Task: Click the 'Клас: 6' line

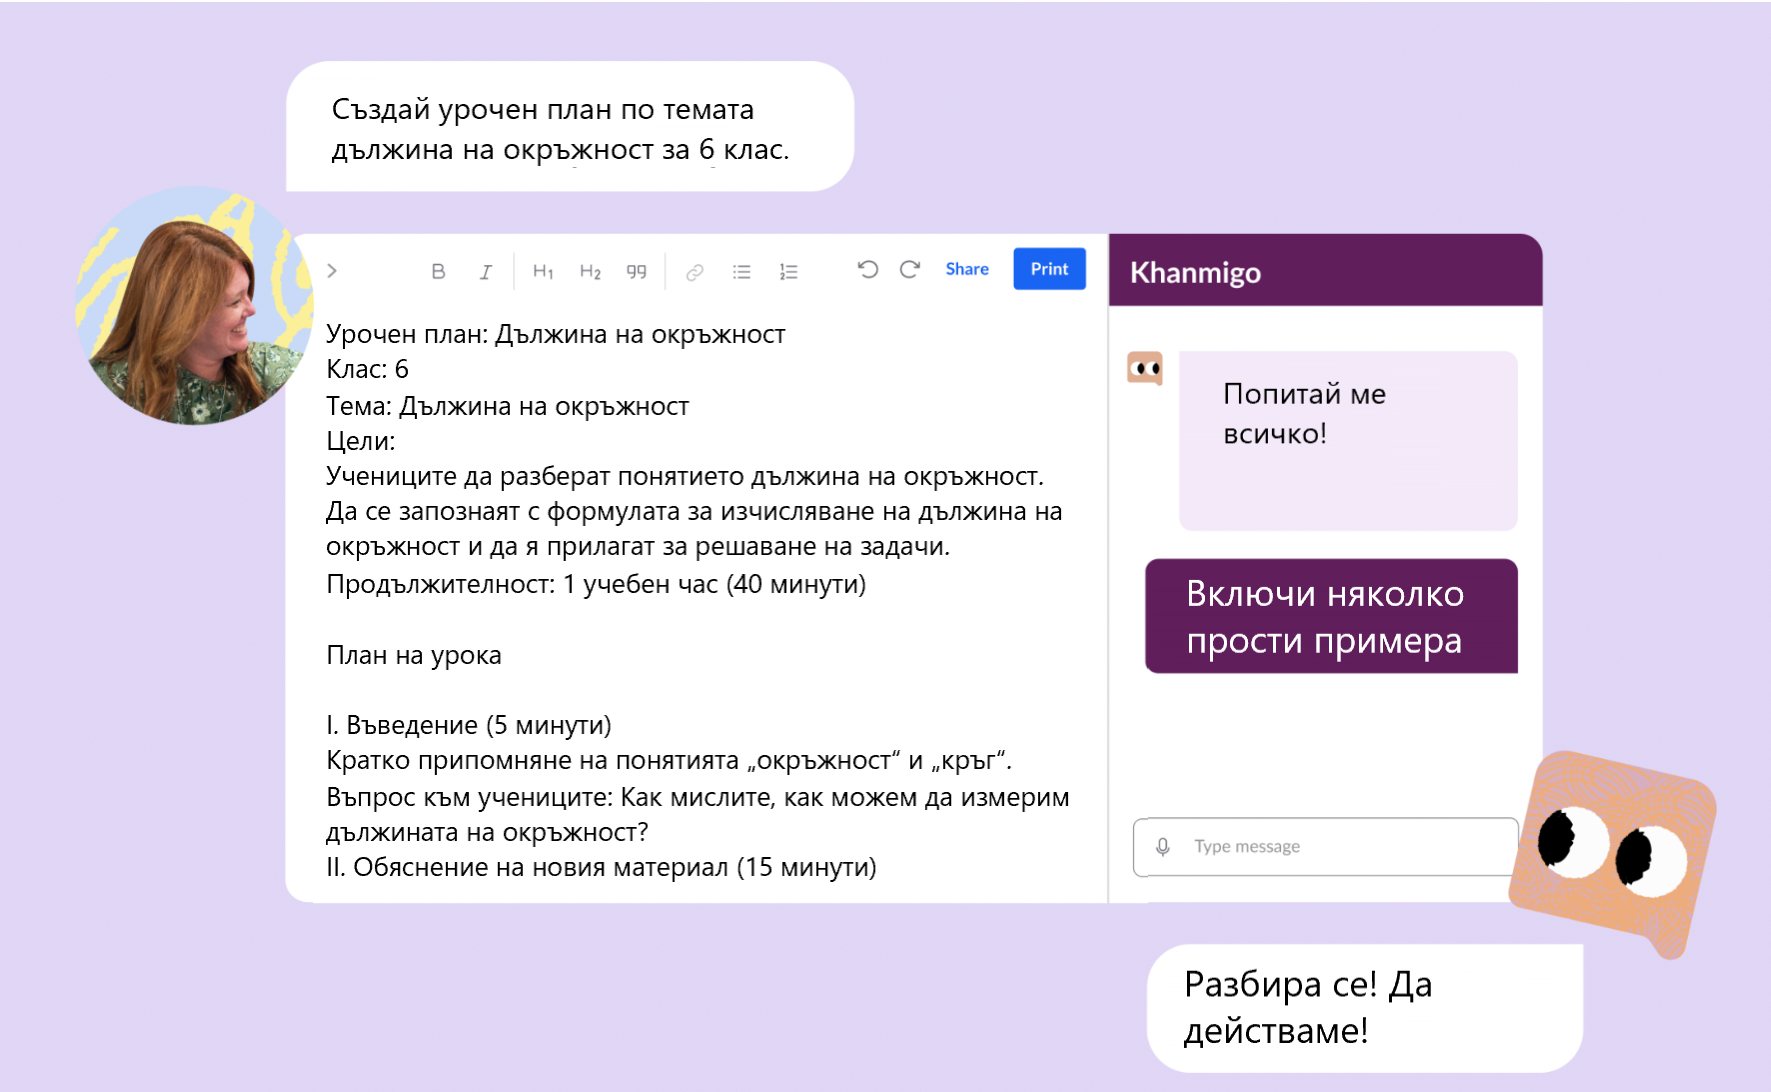Action: pyautogui.click(x=367, y=369)
